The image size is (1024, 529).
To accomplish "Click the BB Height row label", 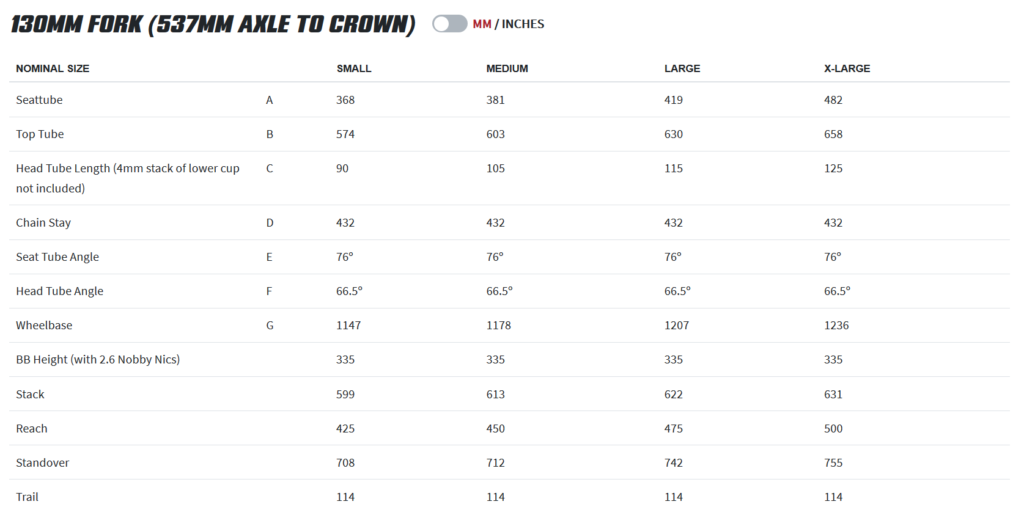I will (97, 360).
